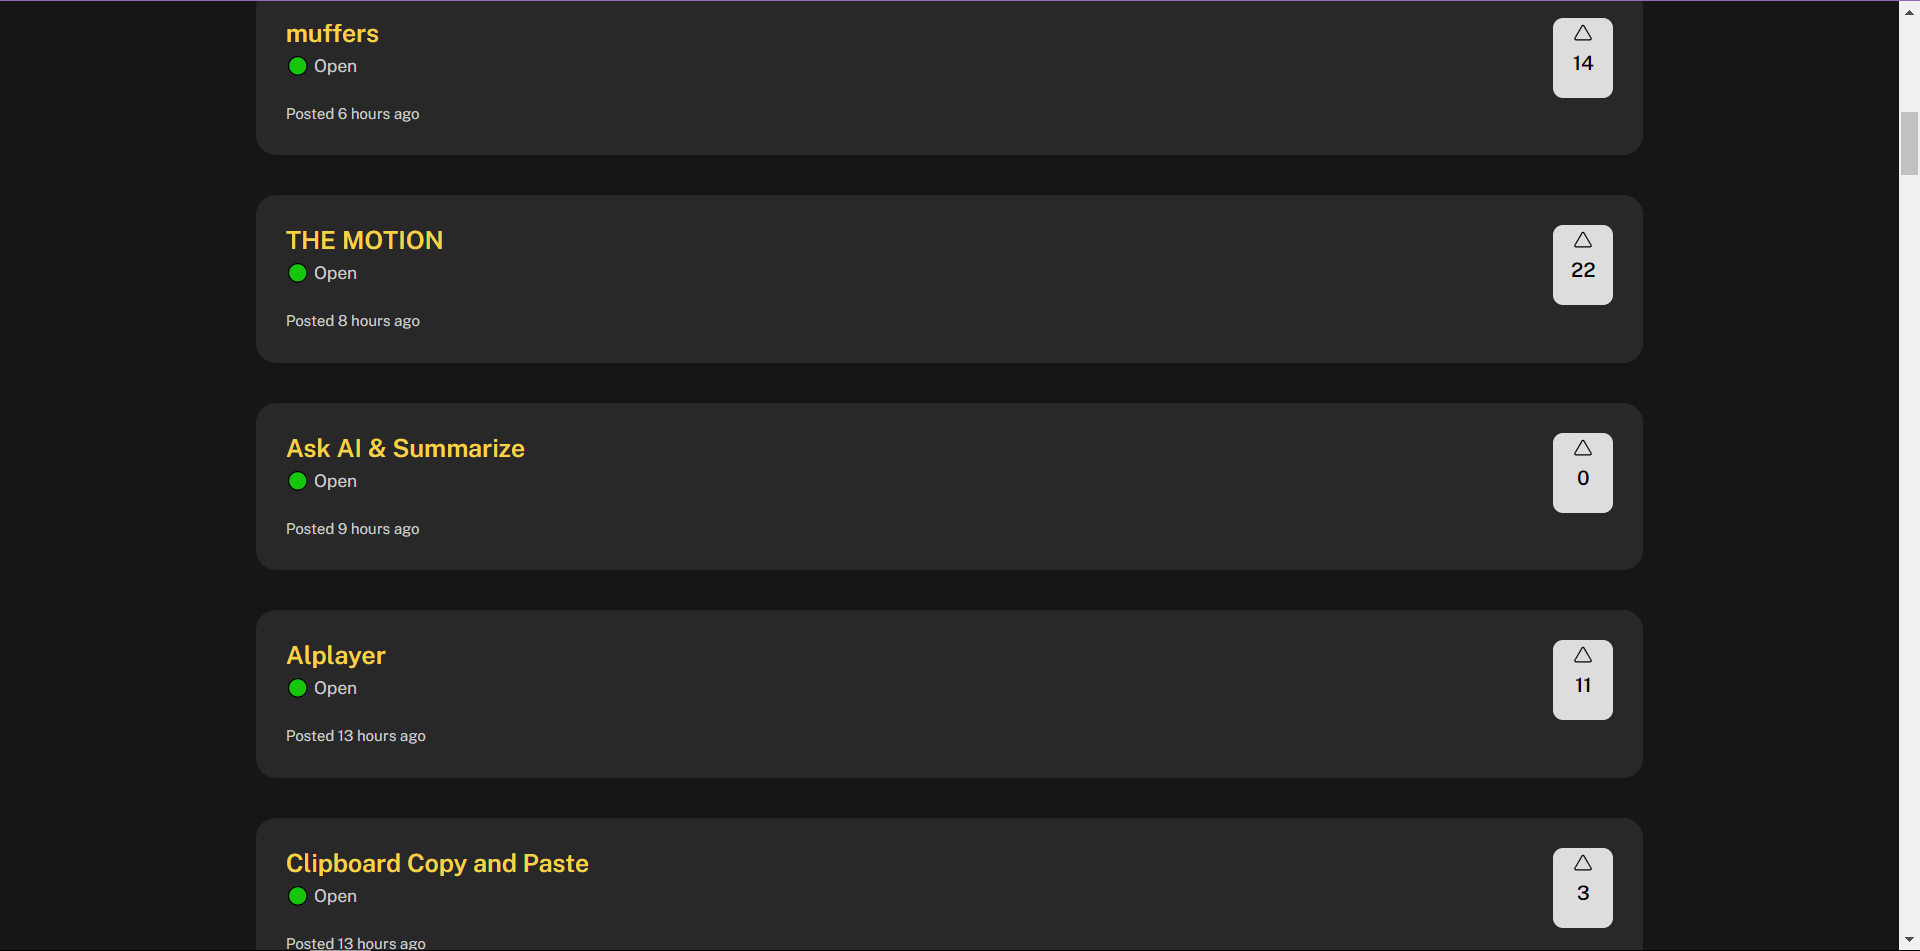This screenshot has width=1920, height=951.
Task: Click vote count 22 on THE MOTION
Action: (1582, 271)
